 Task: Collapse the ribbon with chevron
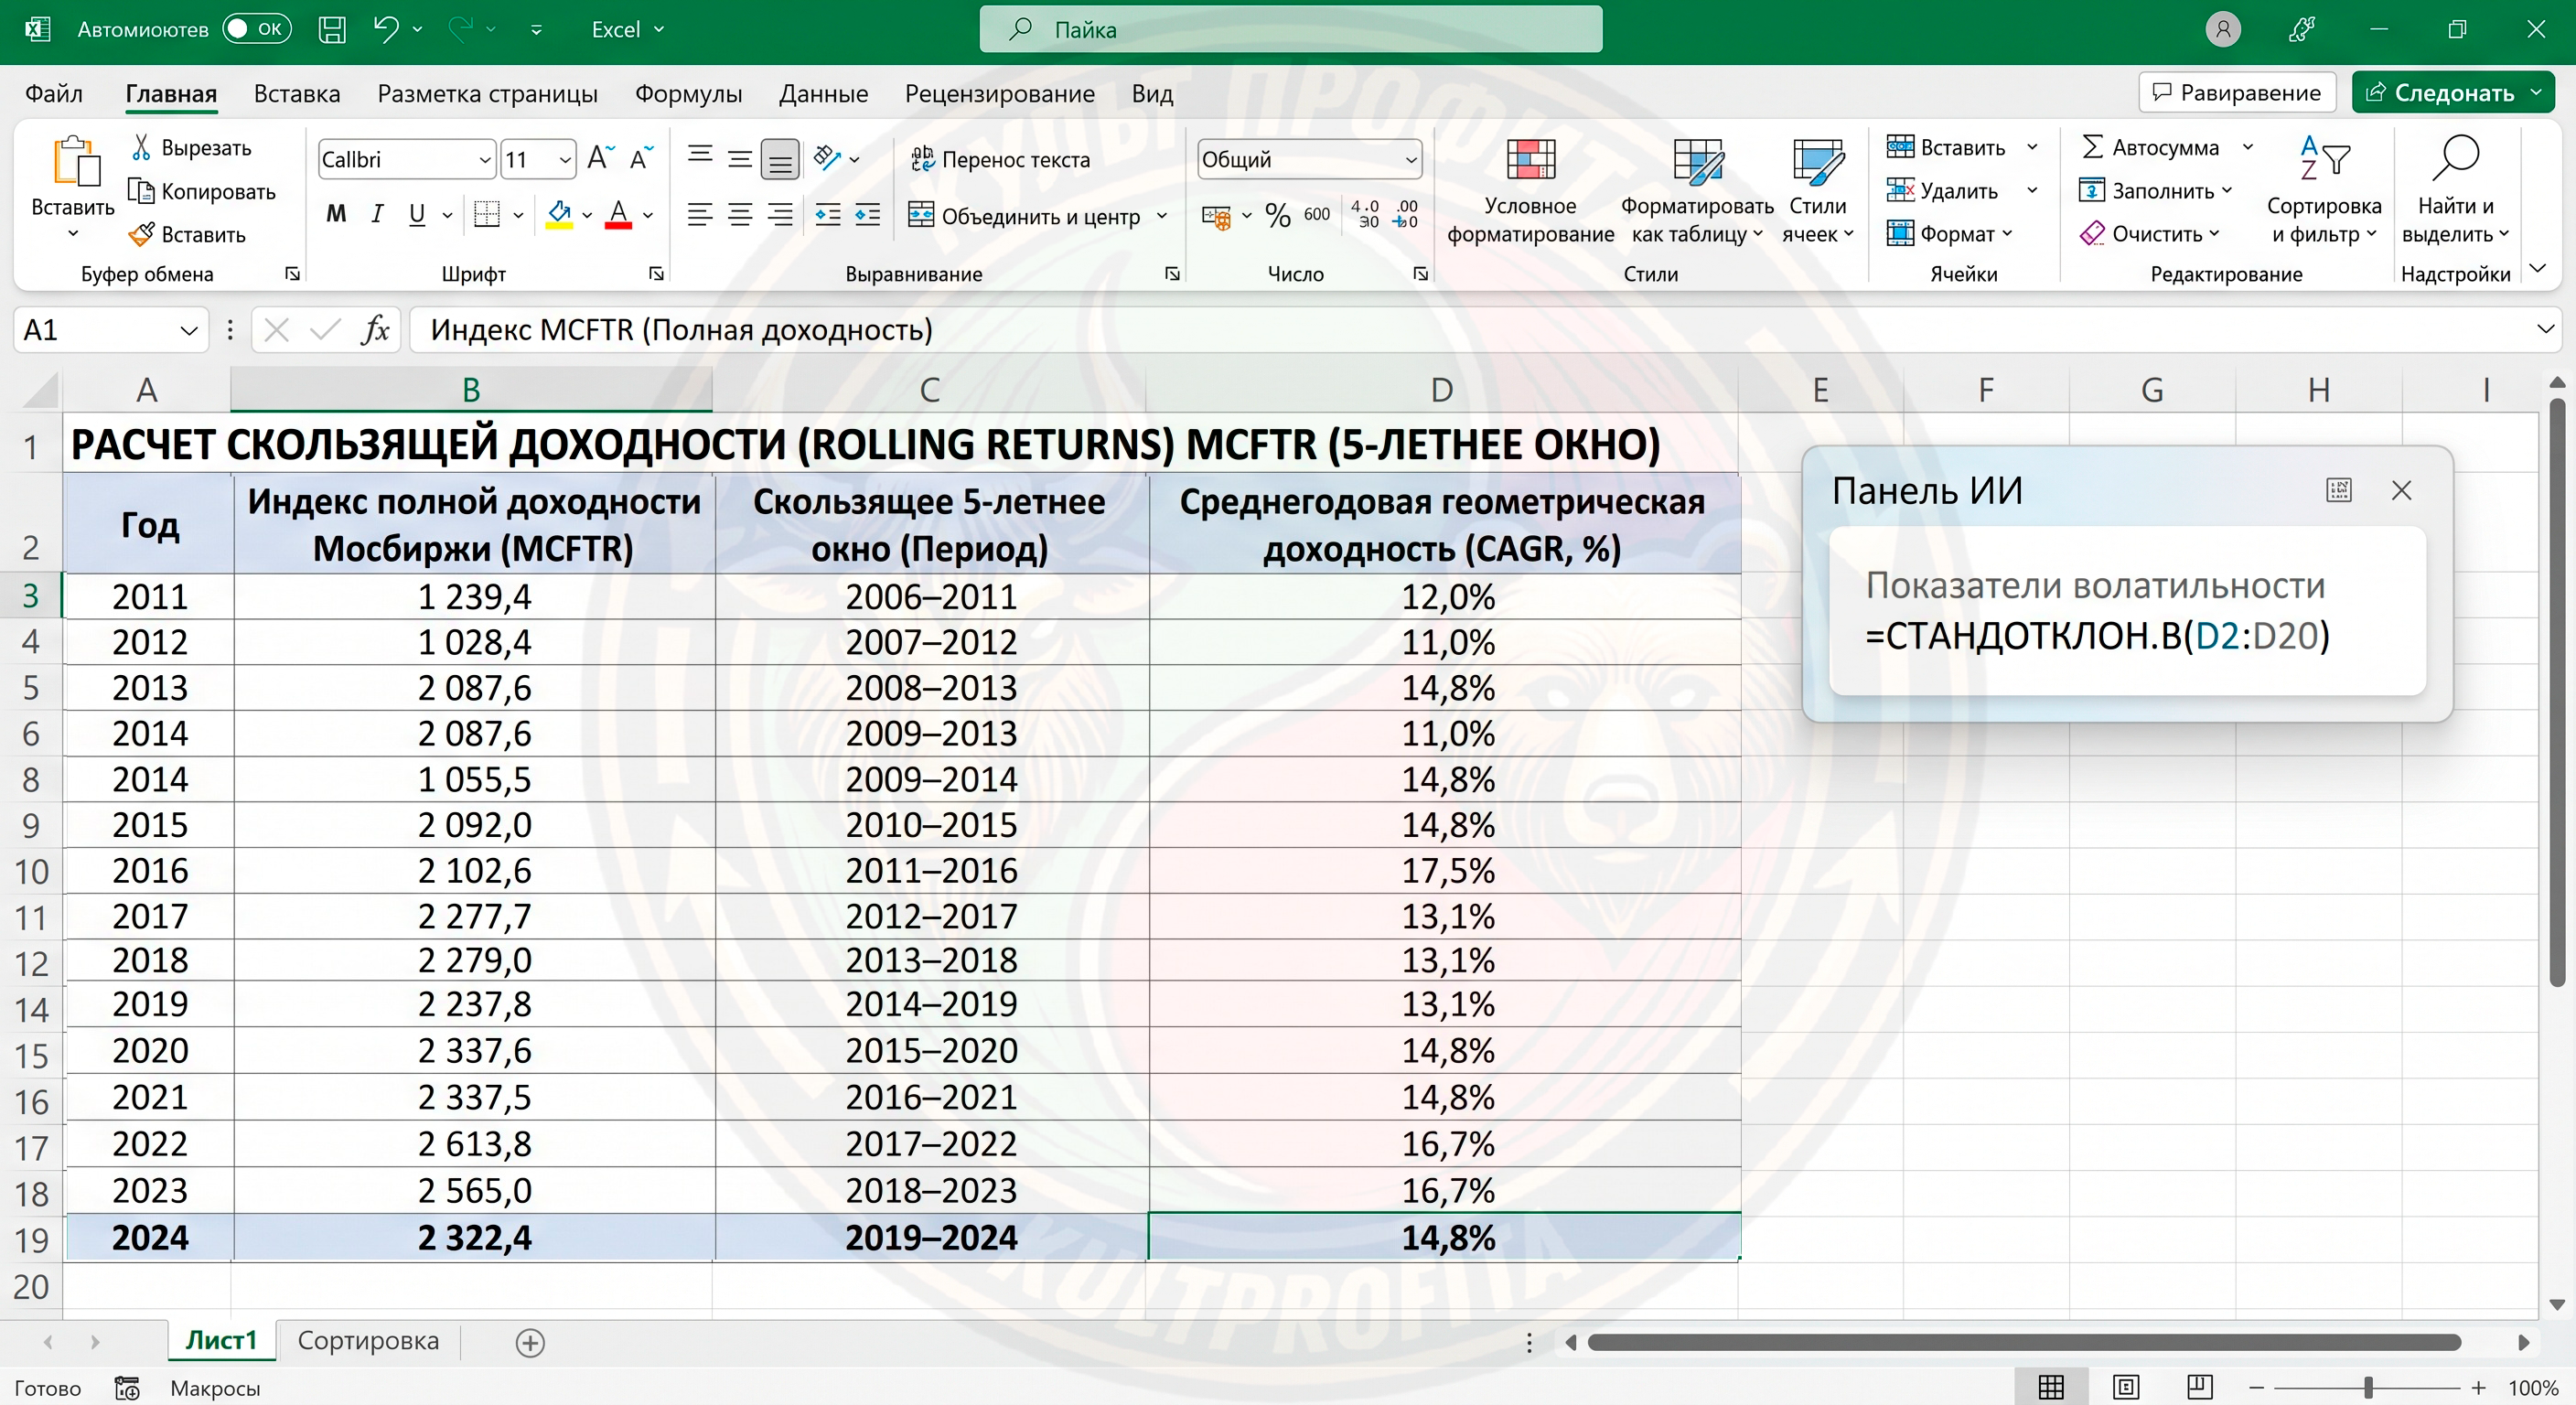[x=2538, y=269]
